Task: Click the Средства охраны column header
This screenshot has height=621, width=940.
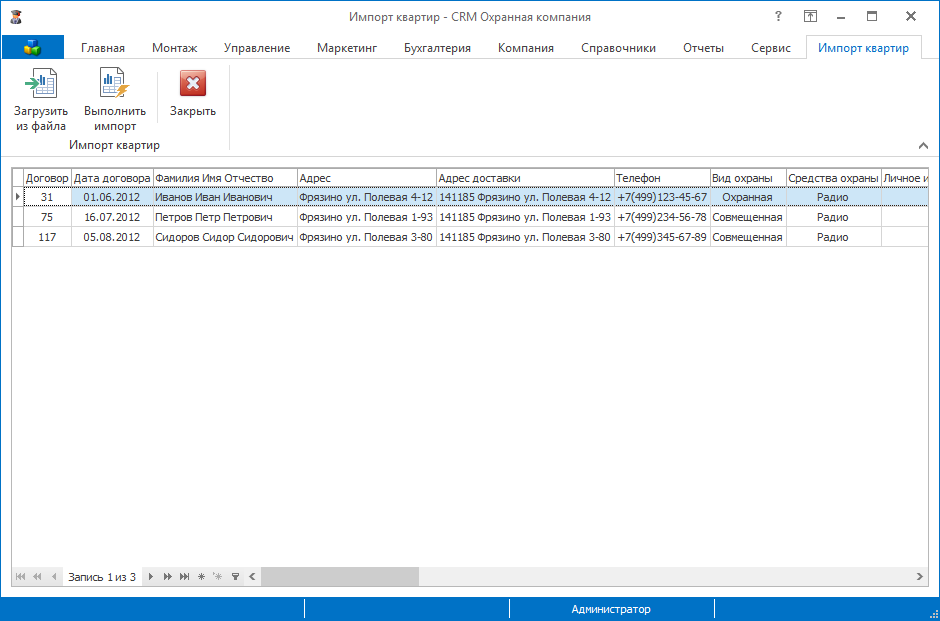Action: [834, 178]
